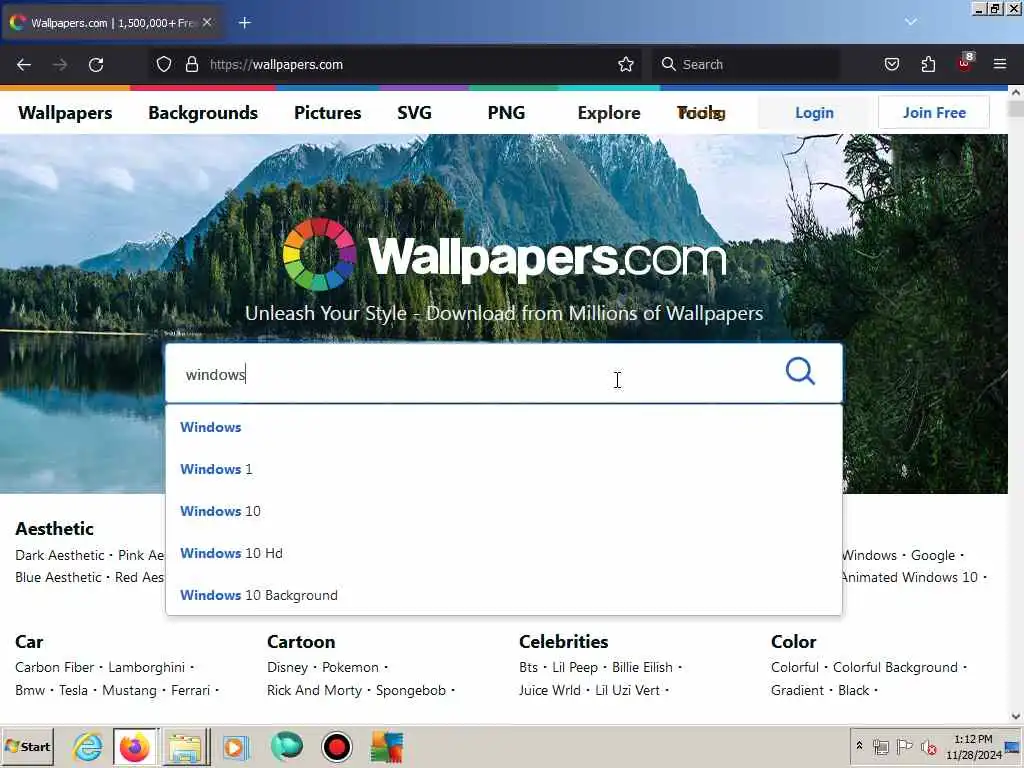
Task: Open the Google wallpapers link
Action: [933, 555]
